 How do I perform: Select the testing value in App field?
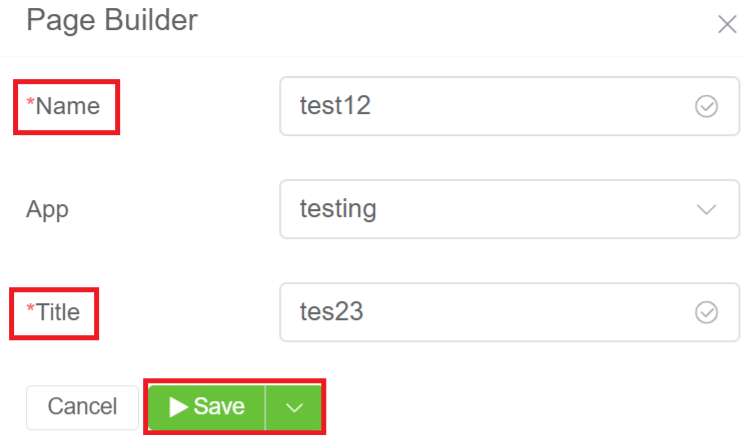[x=338, y=210]
